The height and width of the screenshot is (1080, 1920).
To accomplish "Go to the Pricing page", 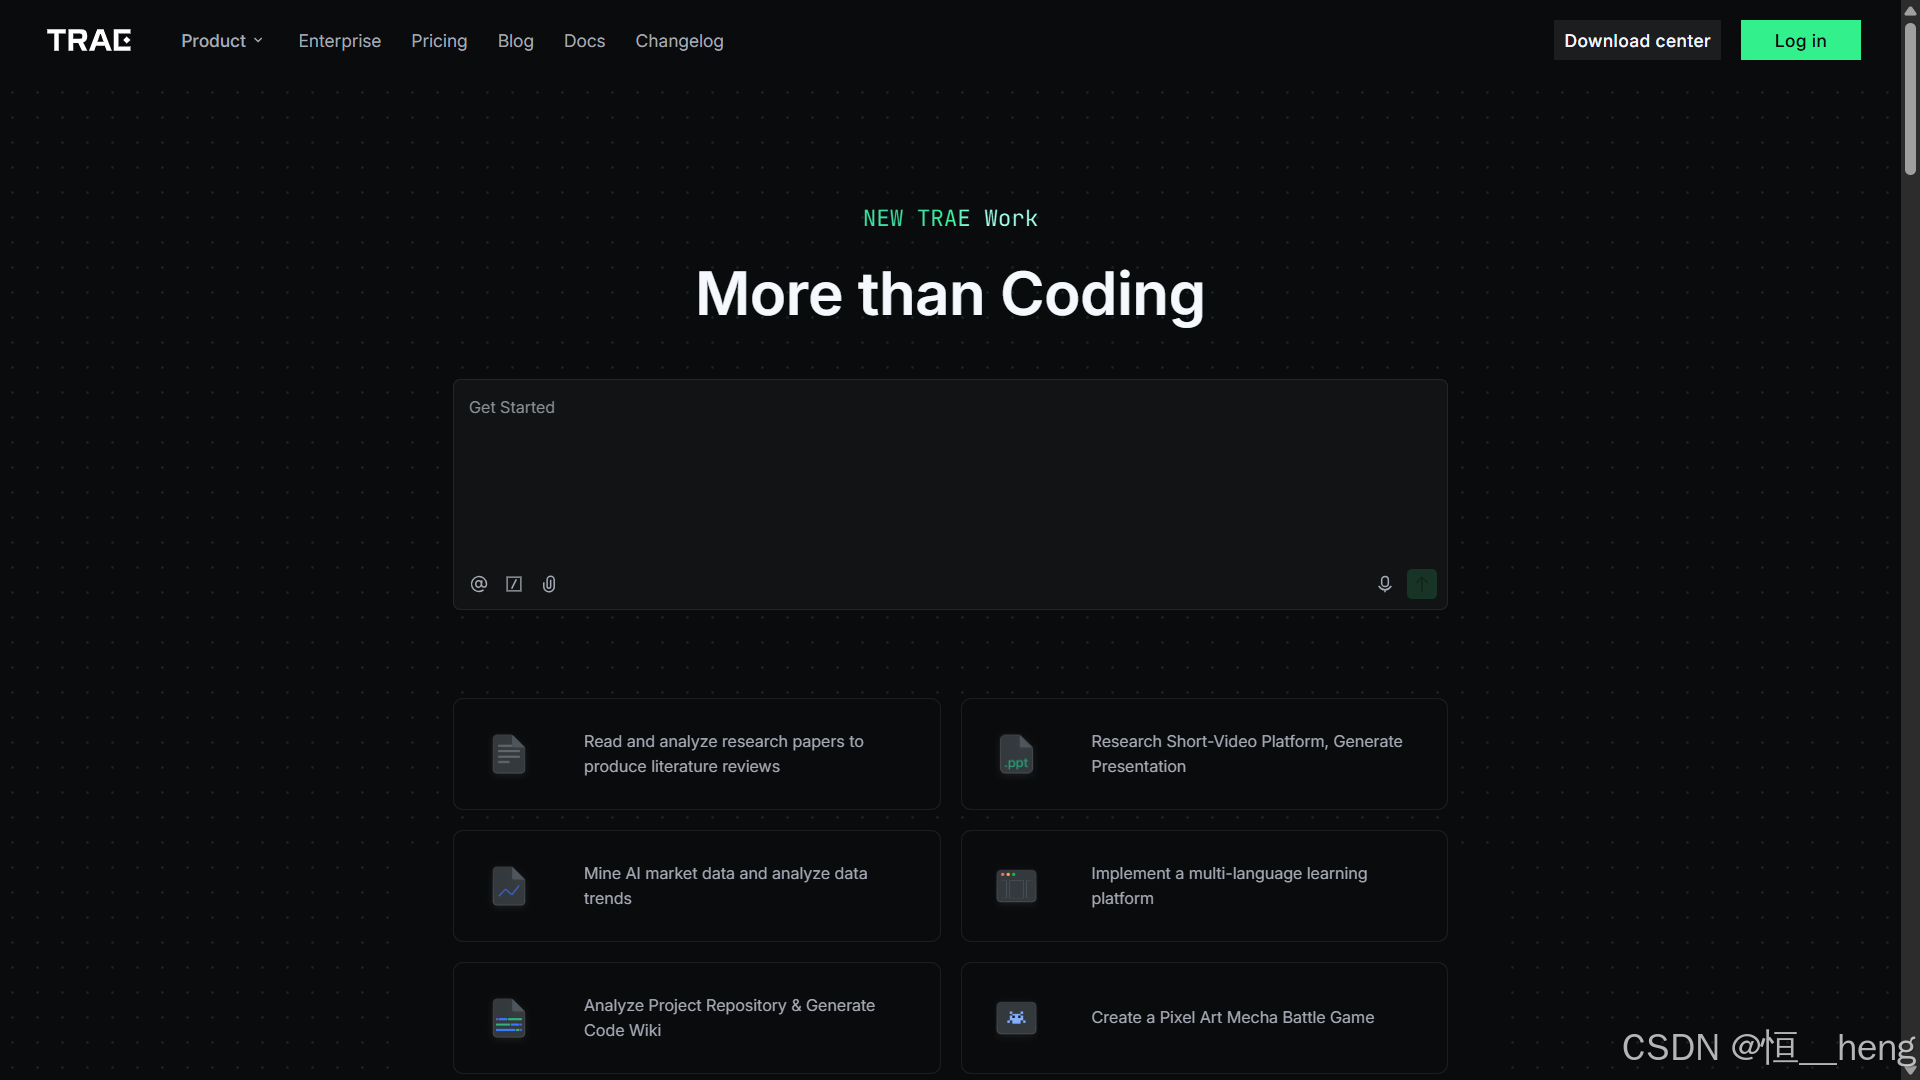I will tap(439, 41).
